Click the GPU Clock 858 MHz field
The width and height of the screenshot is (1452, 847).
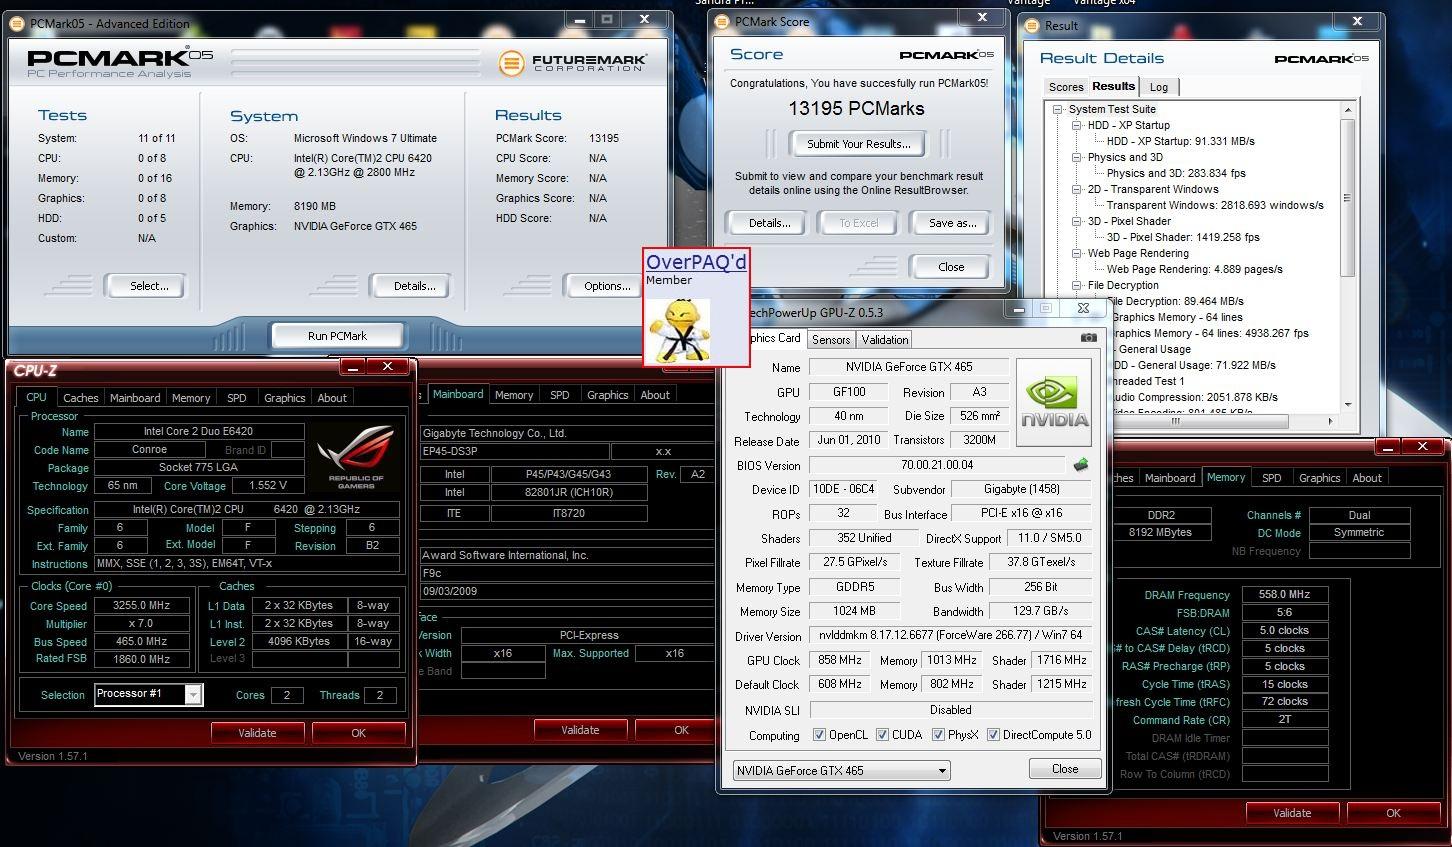coord(839,660)
